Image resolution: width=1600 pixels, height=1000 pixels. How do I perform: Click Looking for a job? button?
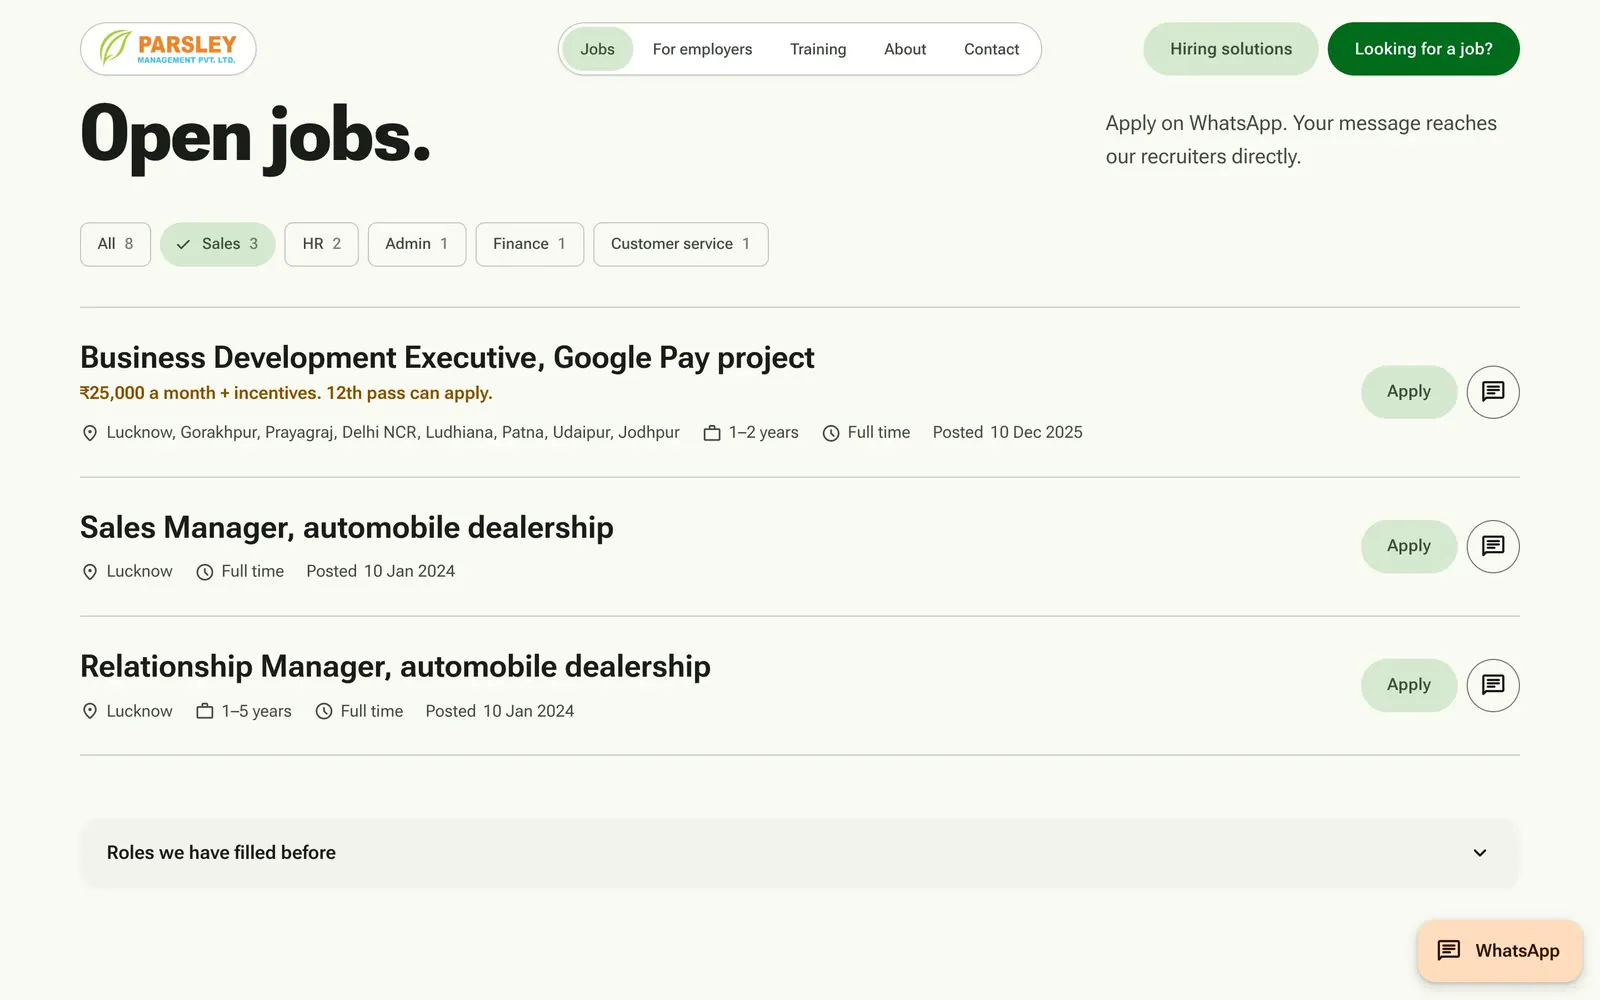click(x=1423, y=49)
